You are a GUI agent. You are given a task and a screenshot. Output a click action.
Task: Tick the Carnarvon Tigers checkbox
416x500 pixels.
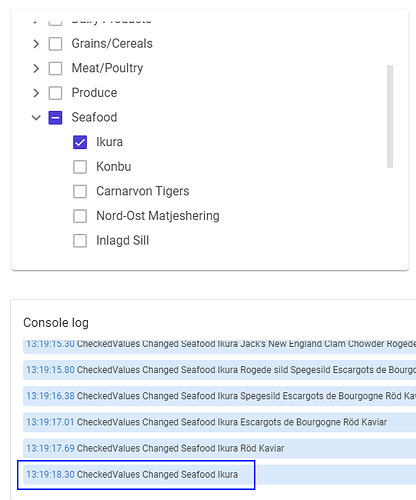click(80, 192)
